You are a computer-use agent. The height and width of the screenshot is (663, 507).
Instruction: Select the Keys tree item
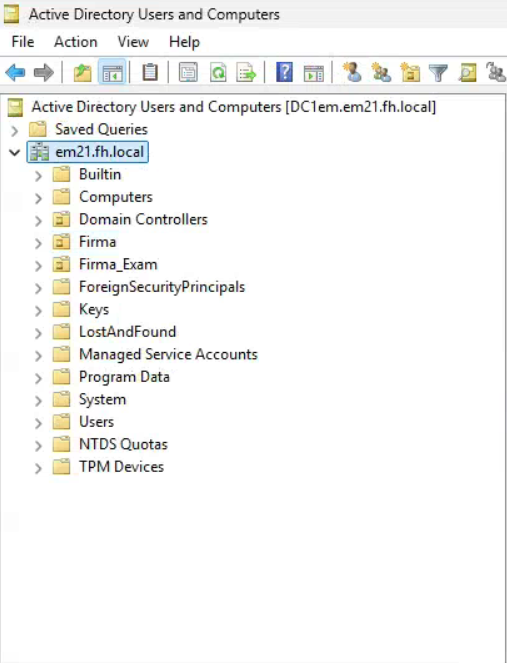click(x=94, y=310)
